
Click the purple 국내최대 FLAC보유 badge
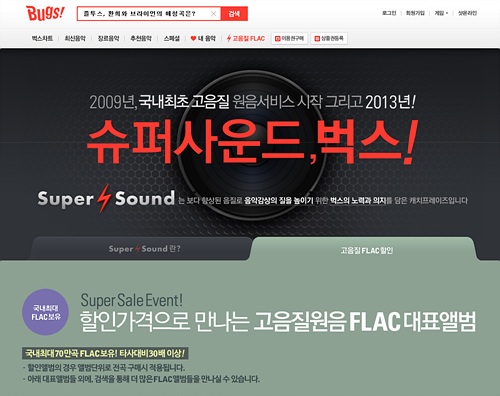point(46,312)
